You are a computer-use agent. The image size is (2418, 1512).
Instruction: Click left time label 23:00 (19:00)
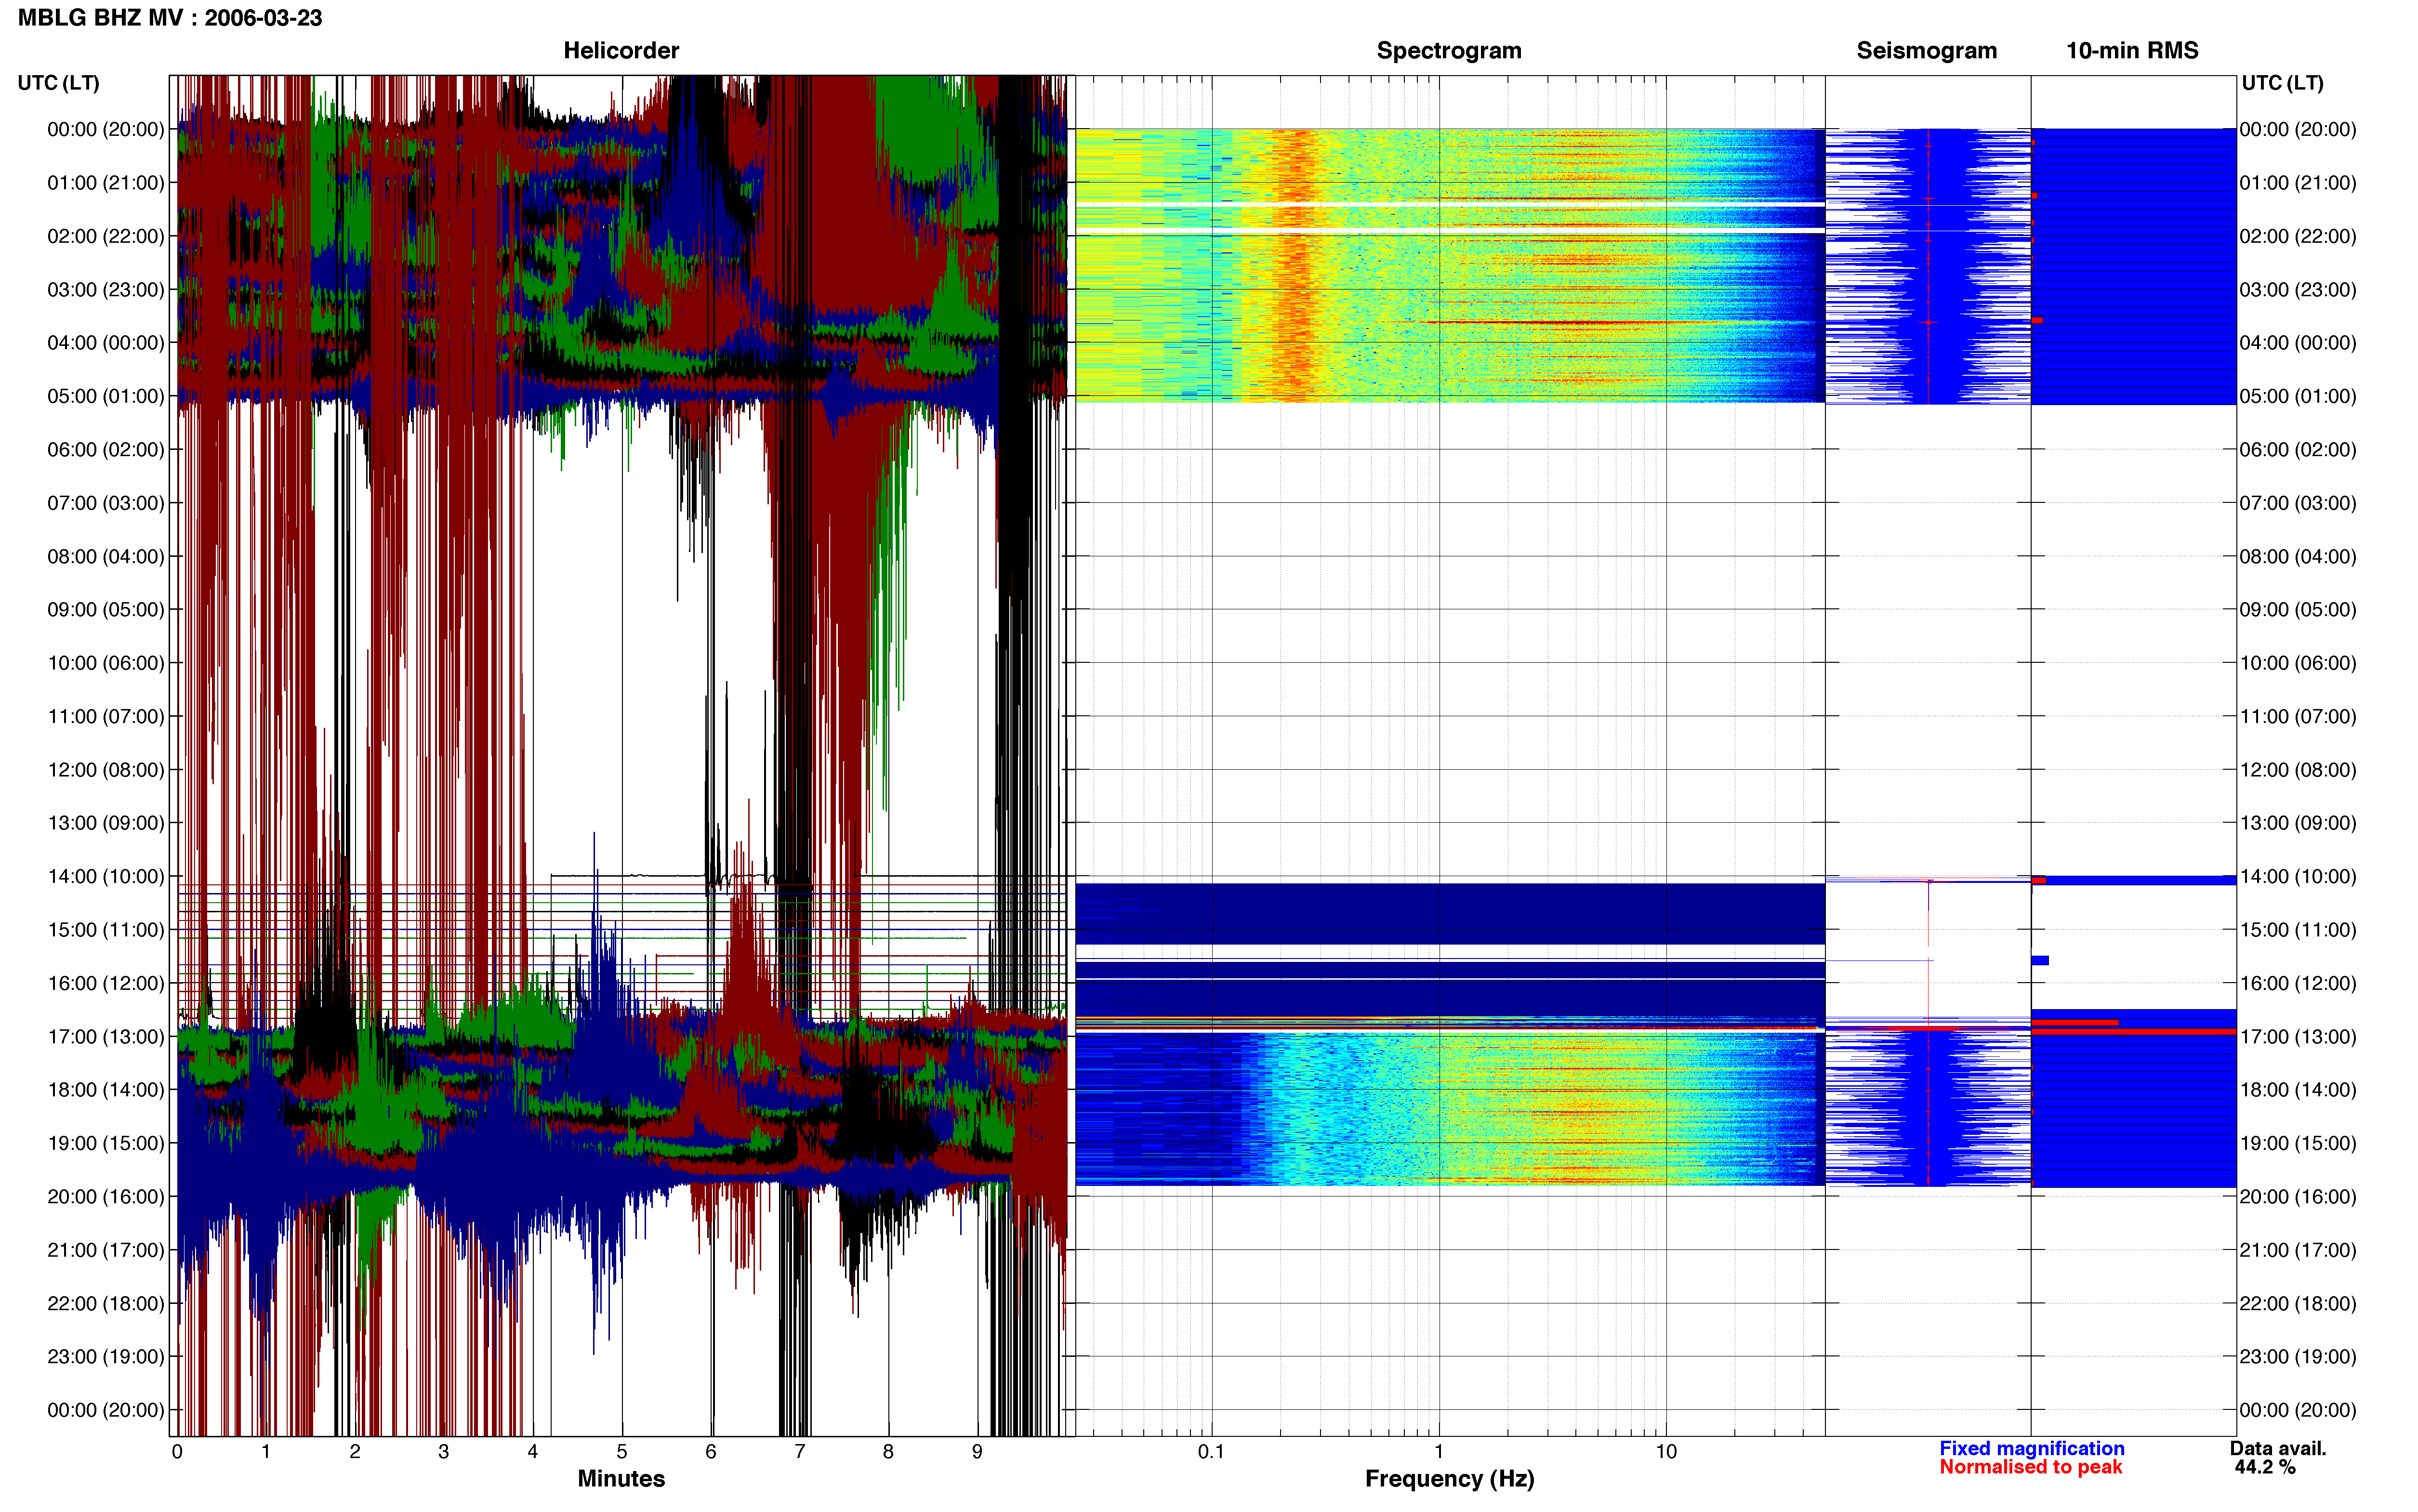pyautogui.click(x=106, y=1357)
